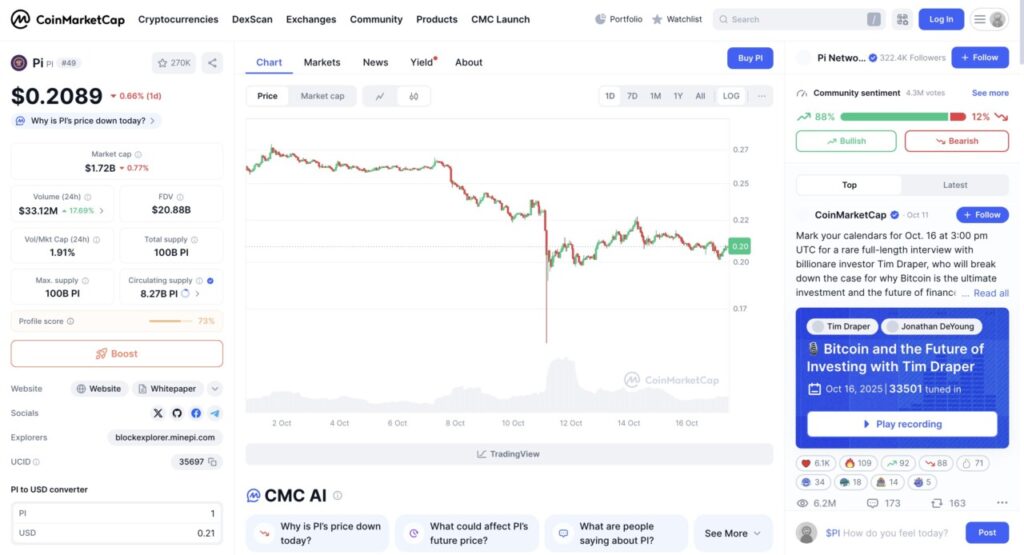Switch chart view to Market cap

[x=322, y=96]
